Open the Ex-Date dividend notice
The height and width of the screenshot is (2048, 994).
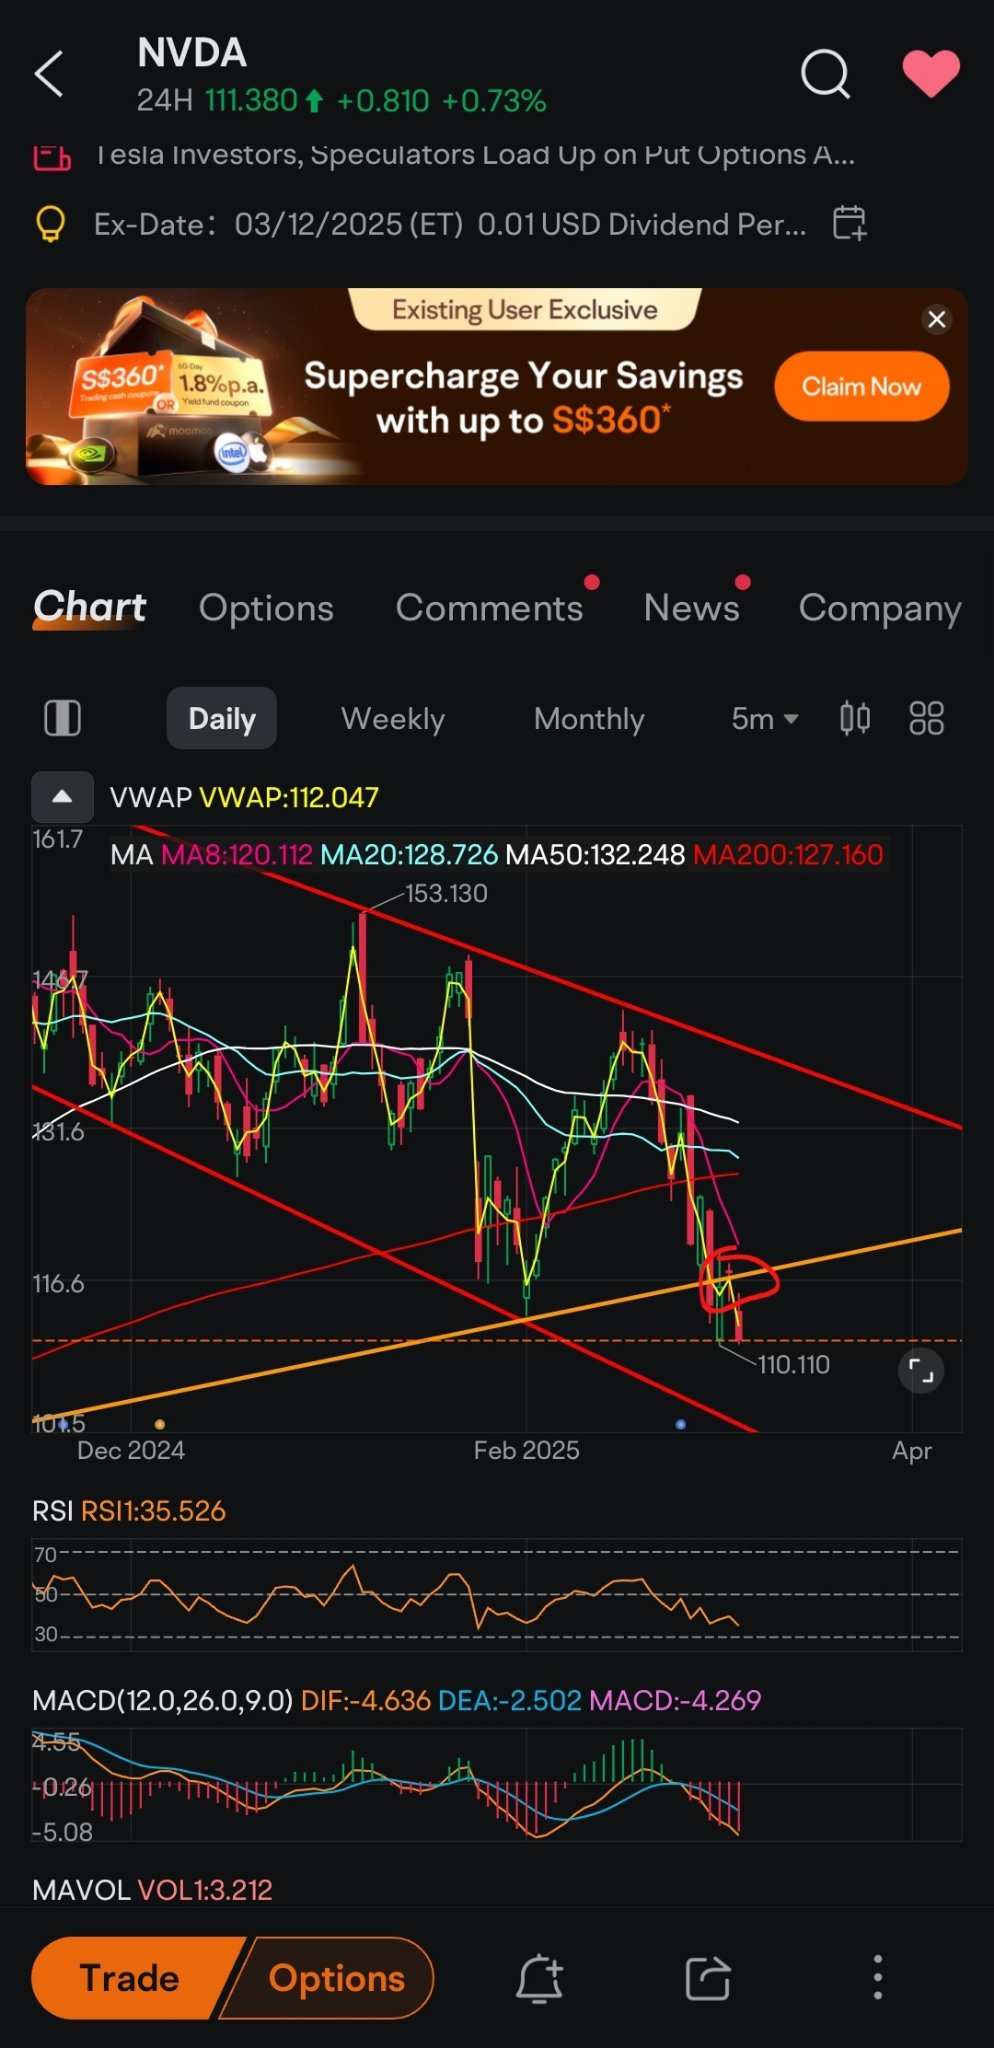450,224
